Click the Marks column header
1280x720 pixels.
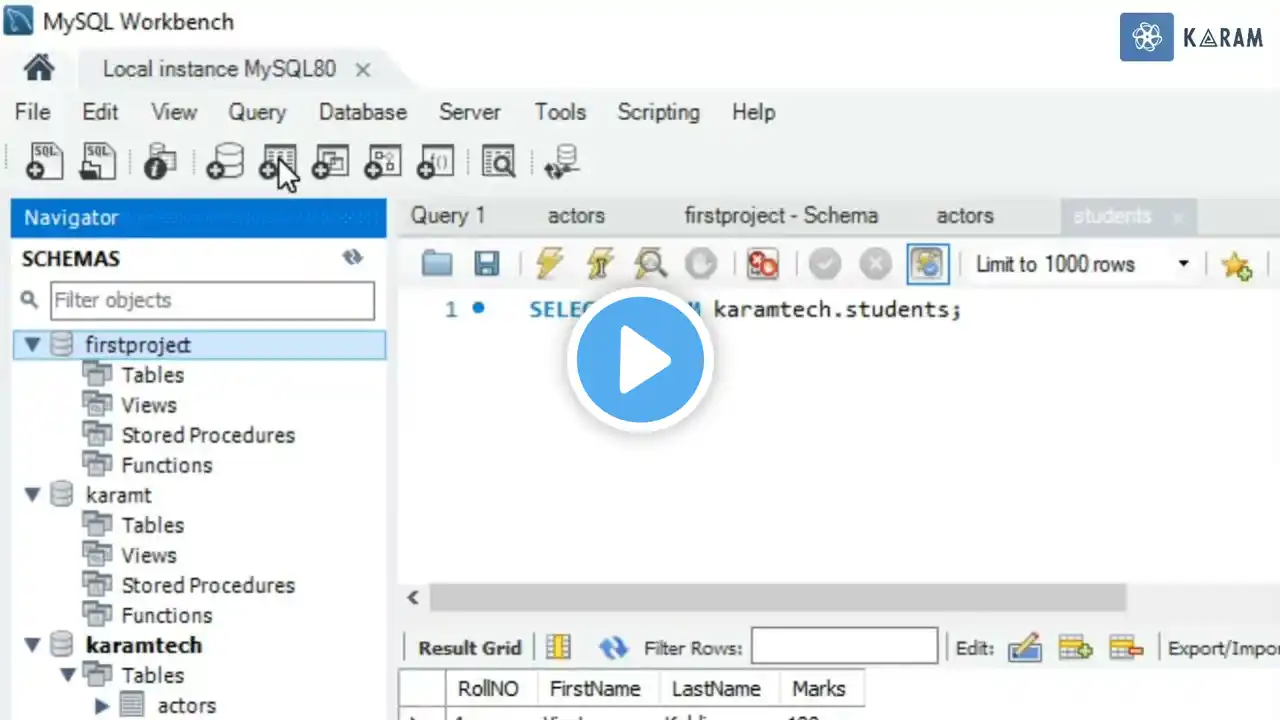click(x=819, y=689)
